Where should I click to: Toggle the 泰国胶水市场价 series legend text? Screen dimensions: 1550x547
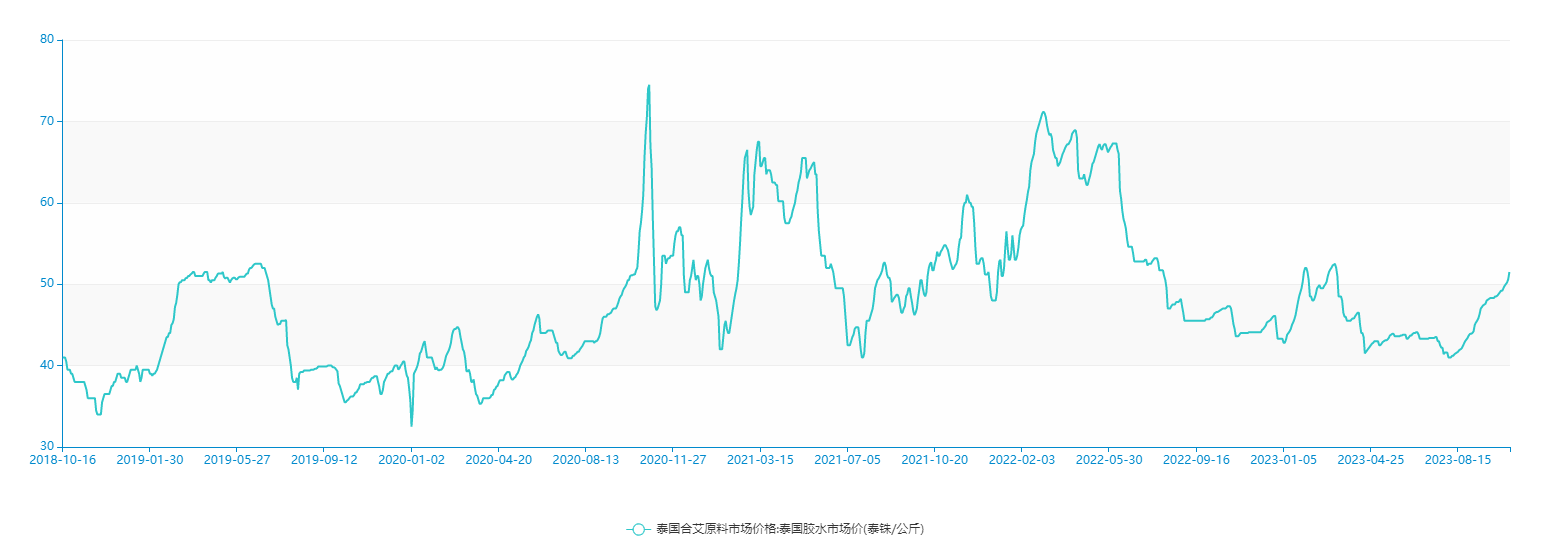click(790, 529)
